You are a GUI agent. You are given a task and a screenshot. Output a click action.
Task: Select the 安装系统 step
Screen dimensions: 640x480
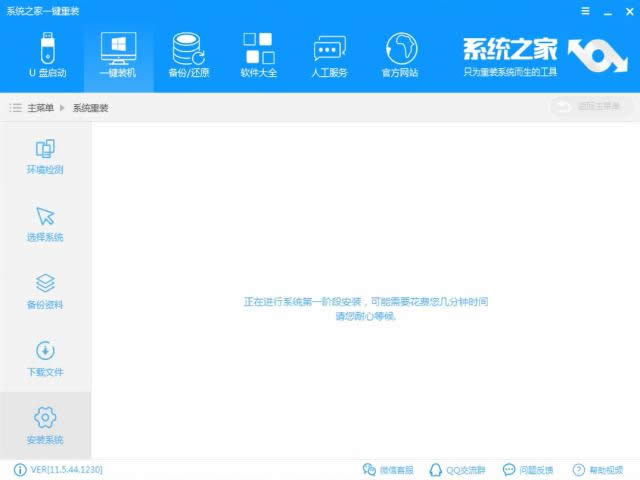(45, 425)
